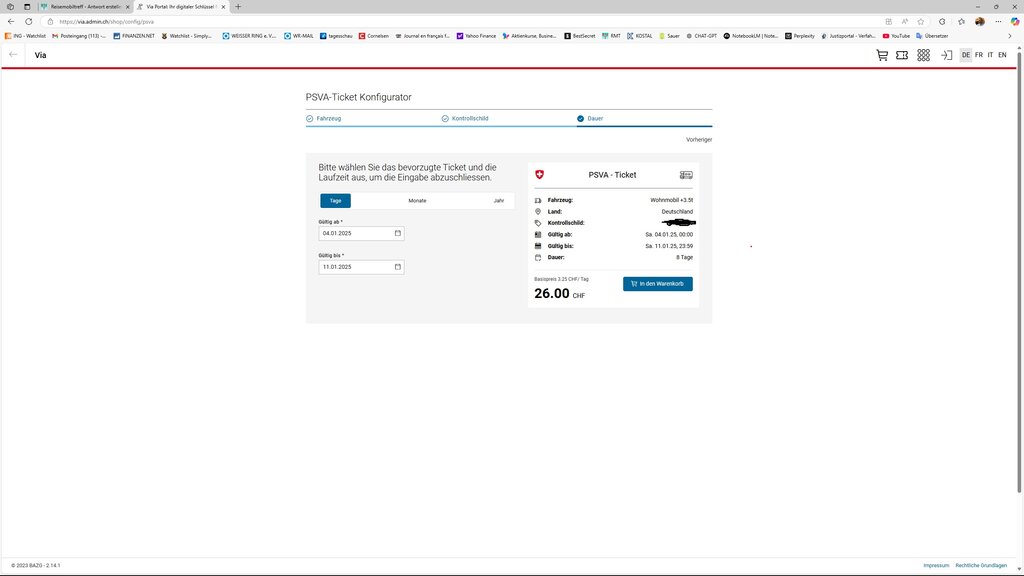Open the read aloud icon in address bar
The width and height of the screenshot is (1024, 576).
coord(904,22)
